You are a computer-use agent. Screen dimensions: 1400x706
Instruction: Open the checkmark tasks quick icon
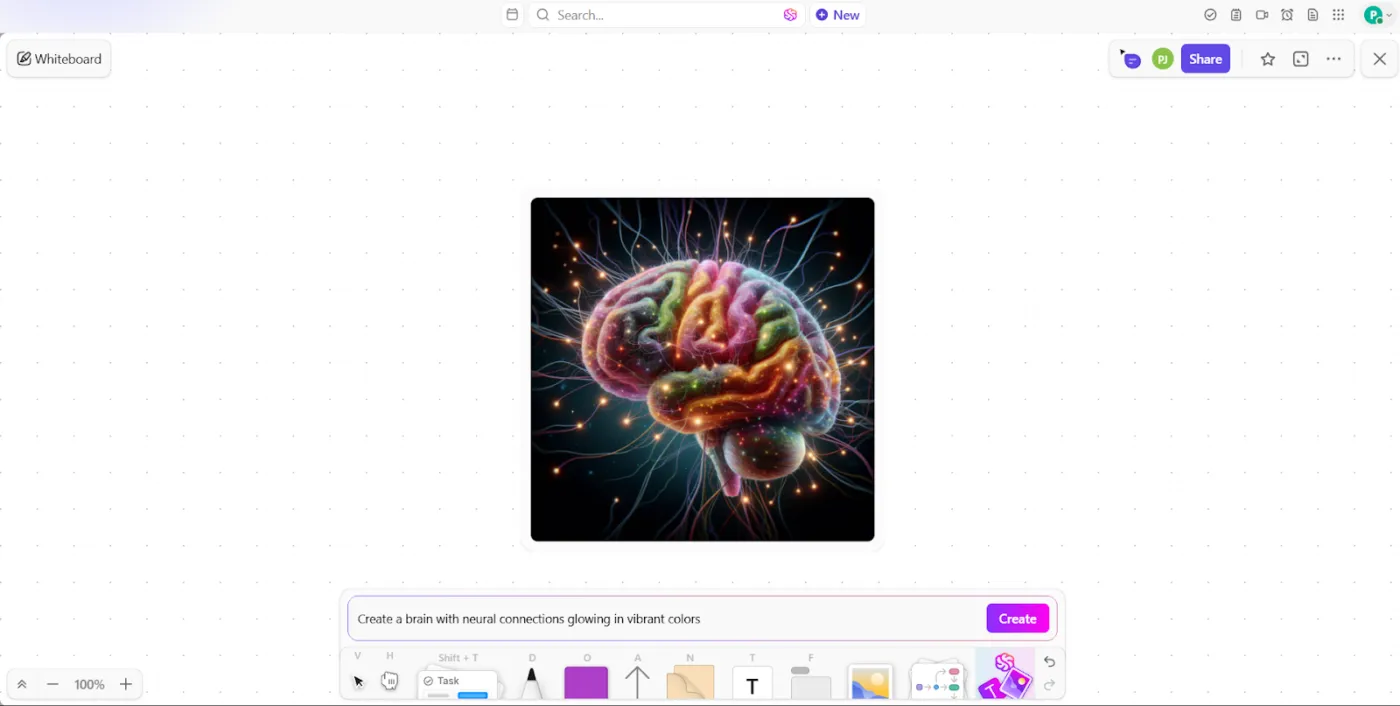(1210, 15)
